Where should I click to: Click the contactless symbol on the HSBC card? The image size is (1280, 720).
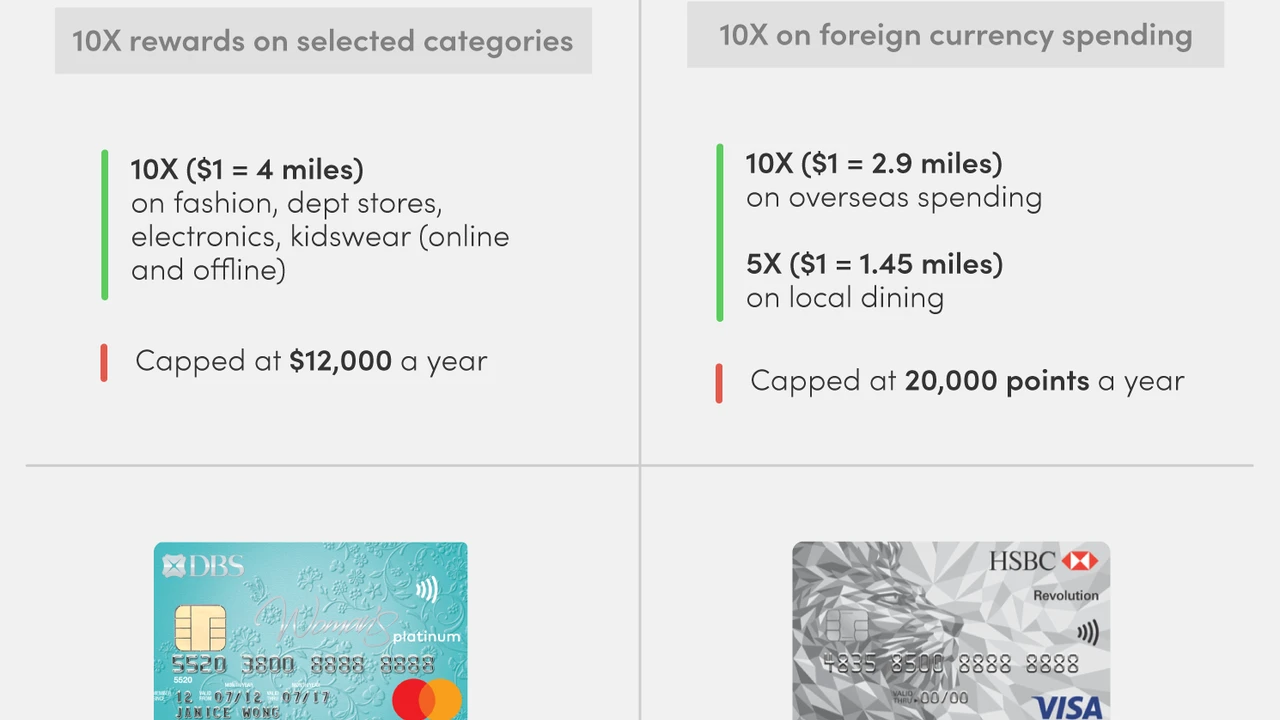[x=1088, y=632]
